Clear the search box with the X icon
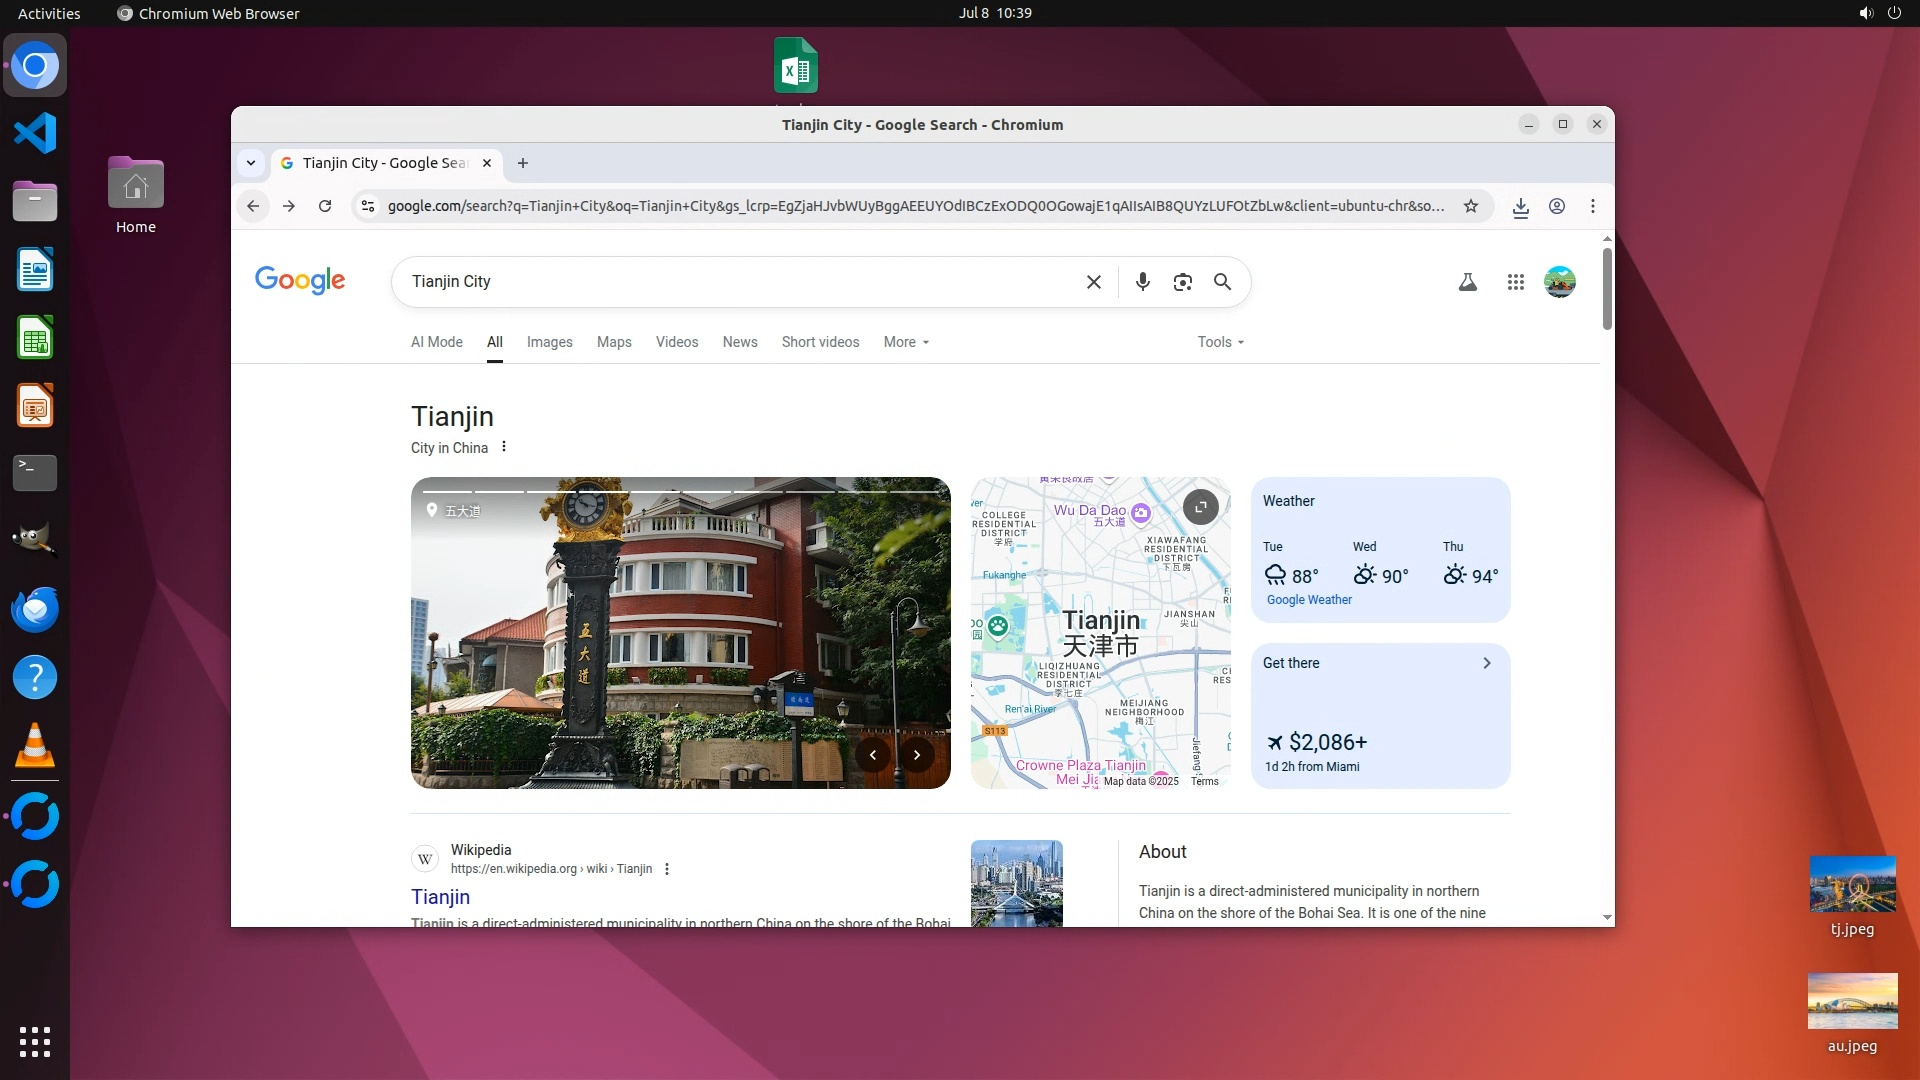The image size is (1920, 1080). coord(1093,282)
